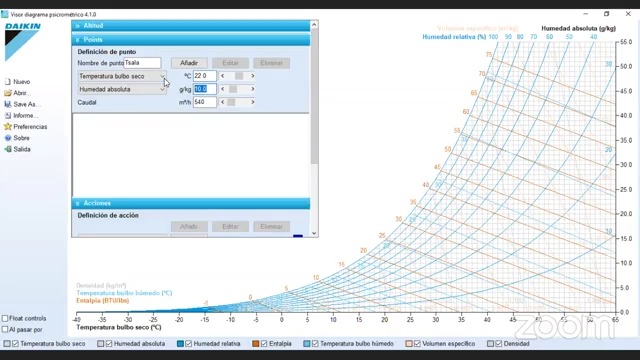Click the Añadir button under Definición de acción
The width and height of the screenshot is (640, 360).
[189, 227]
